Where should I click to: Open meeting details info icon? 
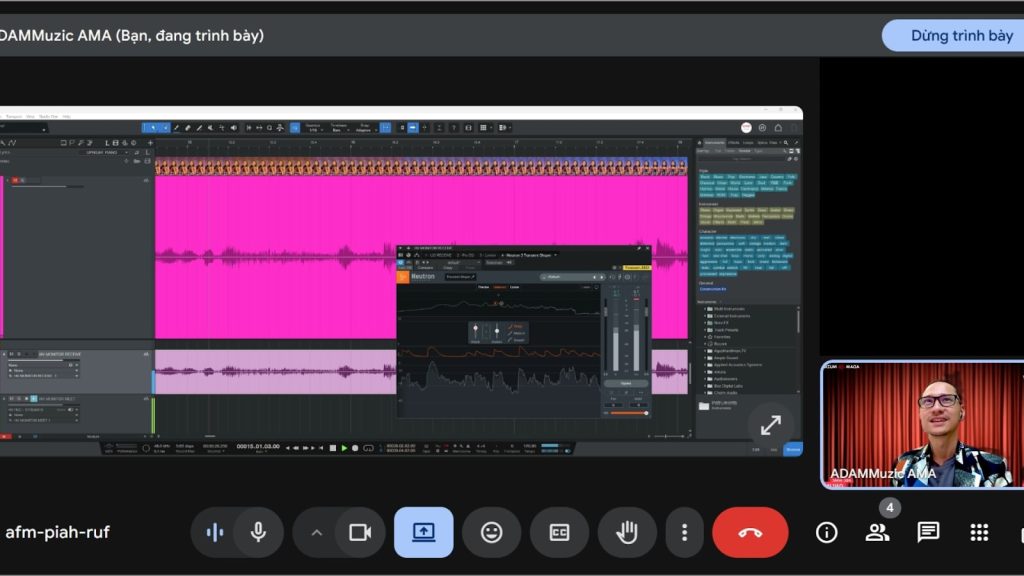pyautogui.click(x=826, y=532)
